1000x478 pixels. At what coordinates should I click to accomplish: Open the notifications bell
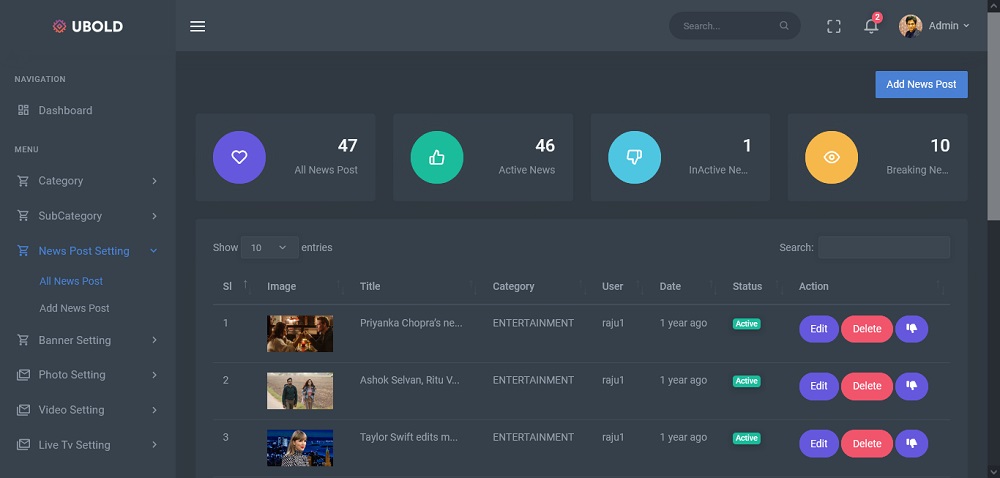871,26
